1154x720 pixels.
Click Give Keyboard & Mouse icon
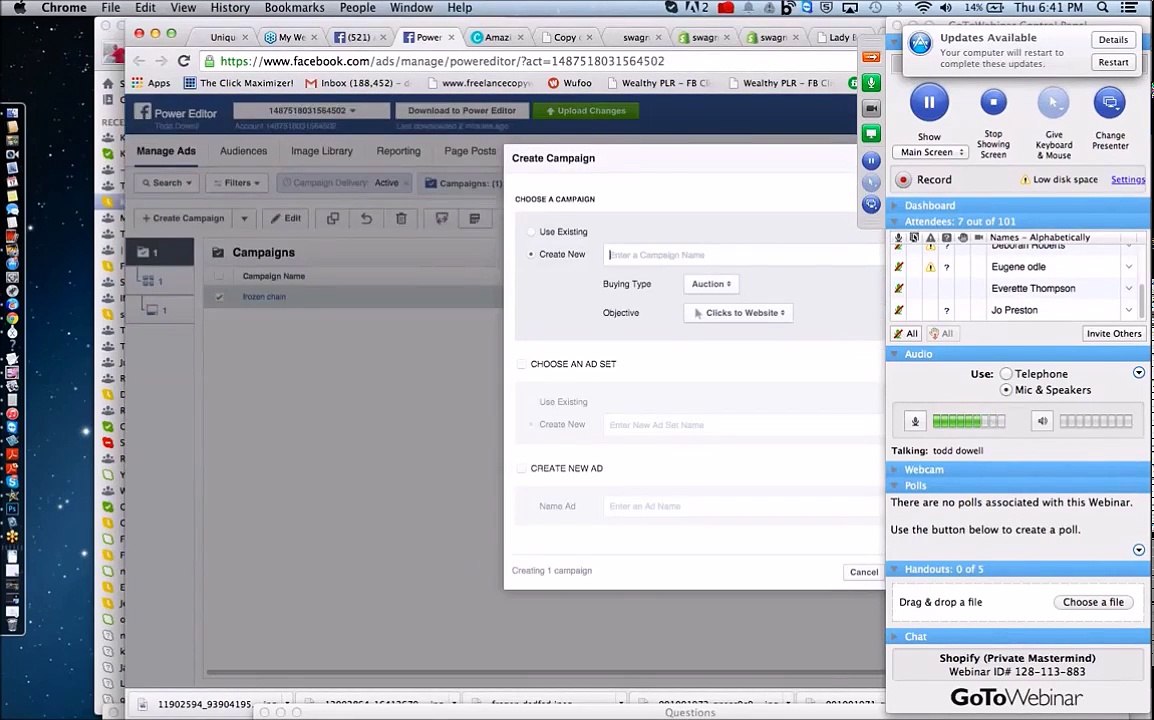pyautogui.click(x=1053, y=103)
